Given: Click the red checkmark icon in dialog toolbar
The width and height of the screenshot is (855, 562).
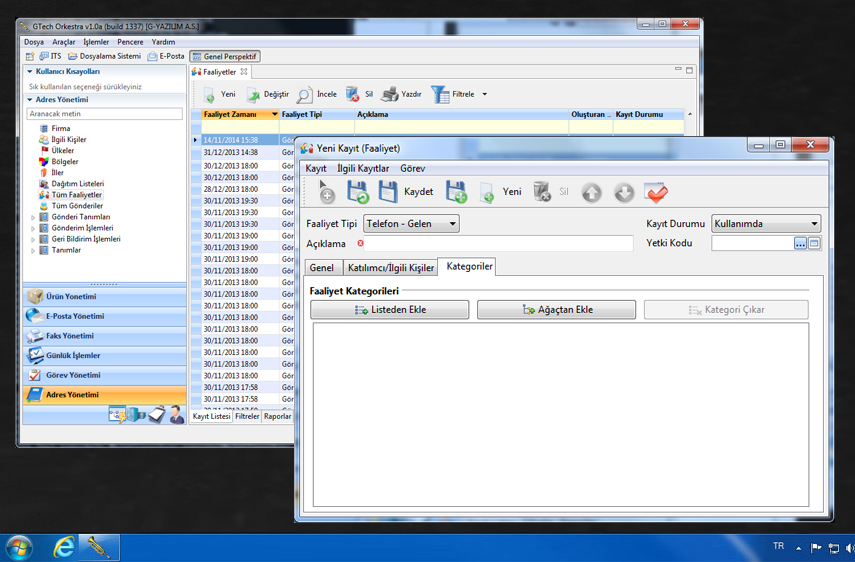Looking at the screenshot, I should [x=656, y=192].
